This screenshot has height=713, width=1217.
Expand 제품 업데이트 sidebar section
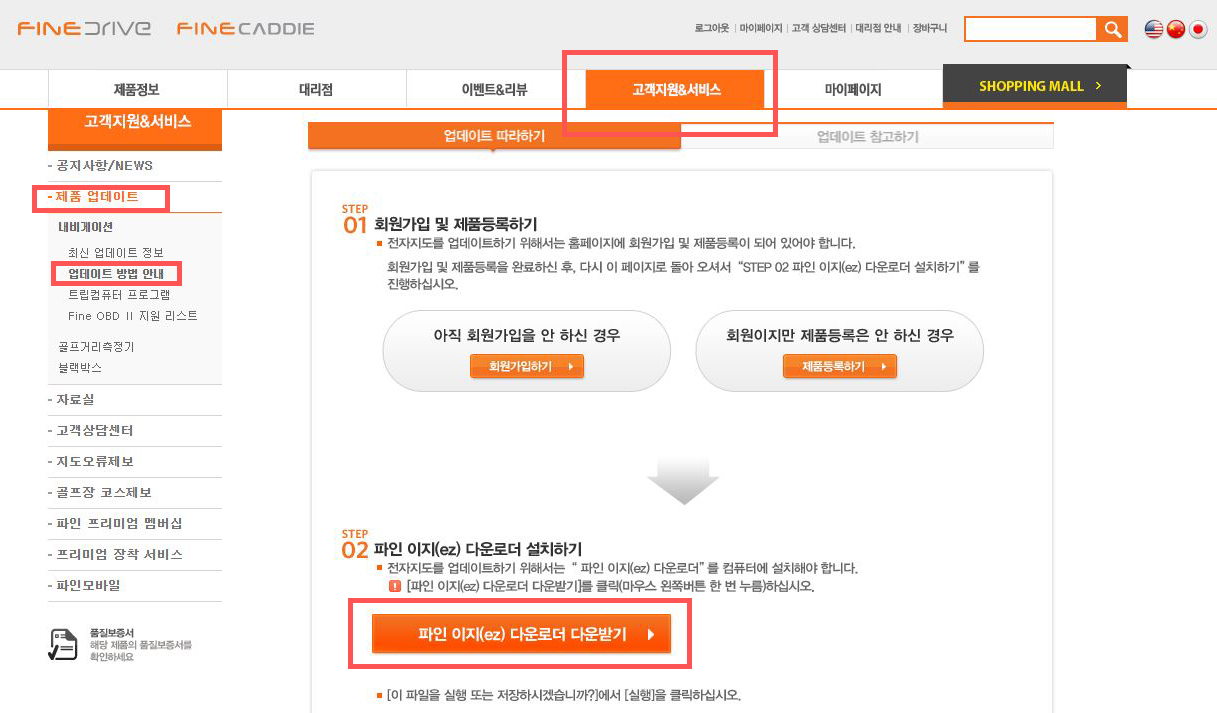(x=96, y=197)
